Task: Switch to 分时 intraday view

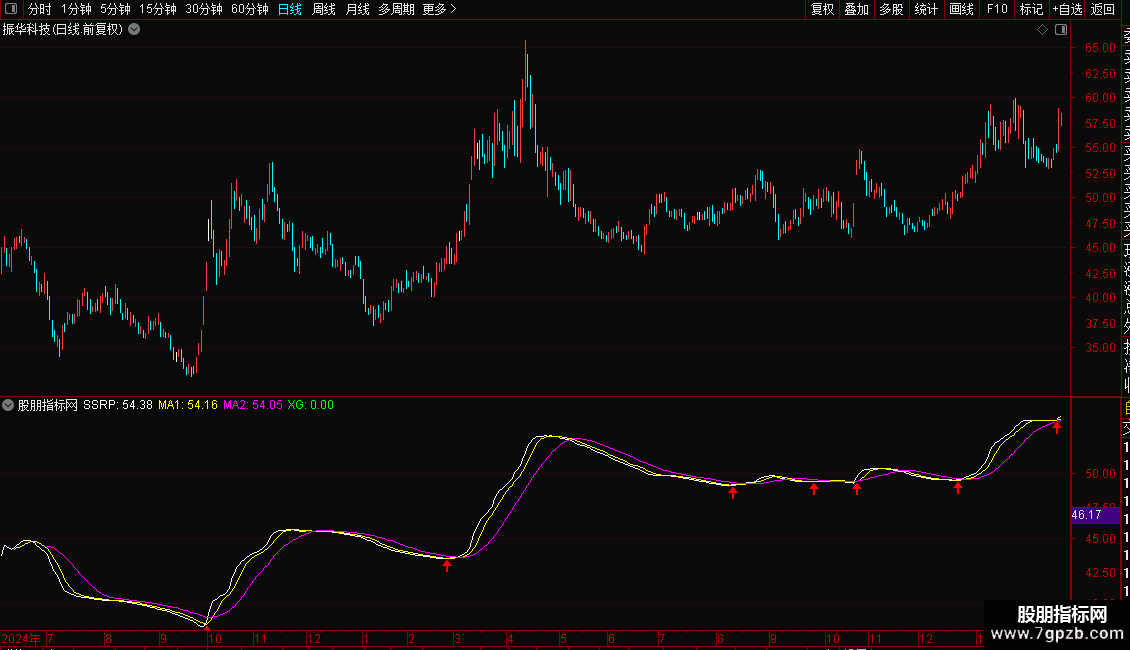Action: (x=40, y=9)
